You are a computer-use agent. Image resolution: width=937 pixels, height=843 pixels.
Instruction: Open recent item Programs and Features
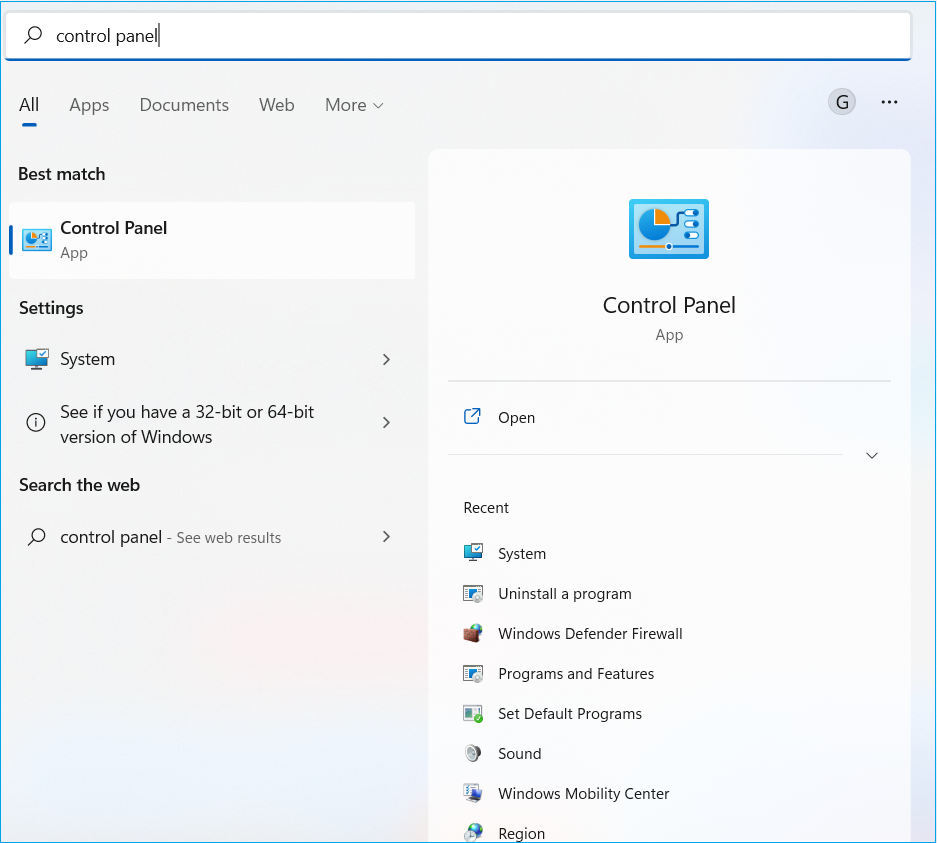(x=669, y=673)
